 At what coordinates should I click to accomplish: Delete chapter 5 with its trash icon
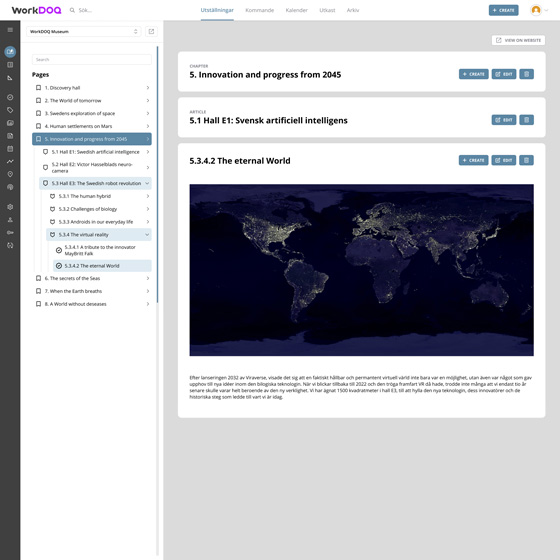pos(526,74)
